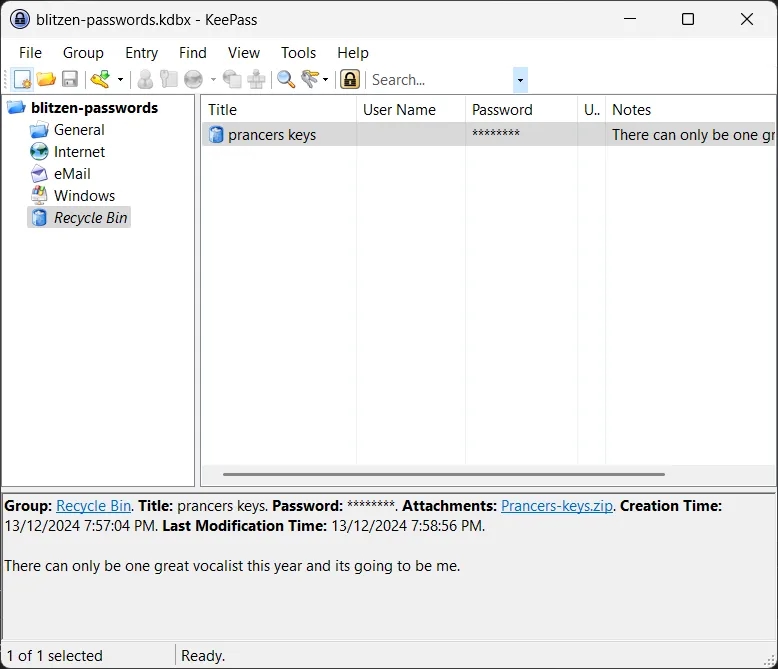
Task: Click the Open Database folder icon
Action: [46, 80]
